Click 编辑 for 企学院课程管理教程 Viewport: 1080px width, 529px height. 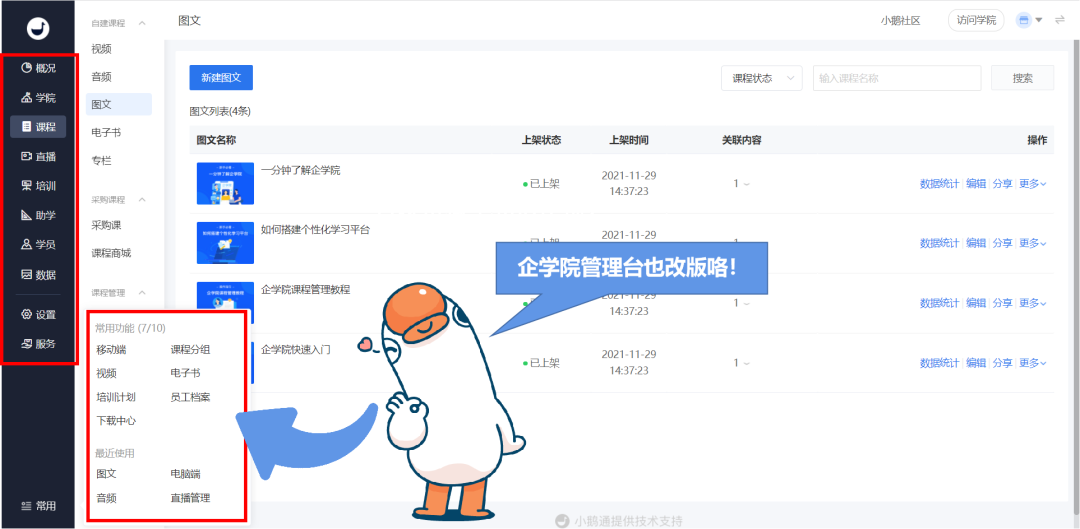[976, 303]
